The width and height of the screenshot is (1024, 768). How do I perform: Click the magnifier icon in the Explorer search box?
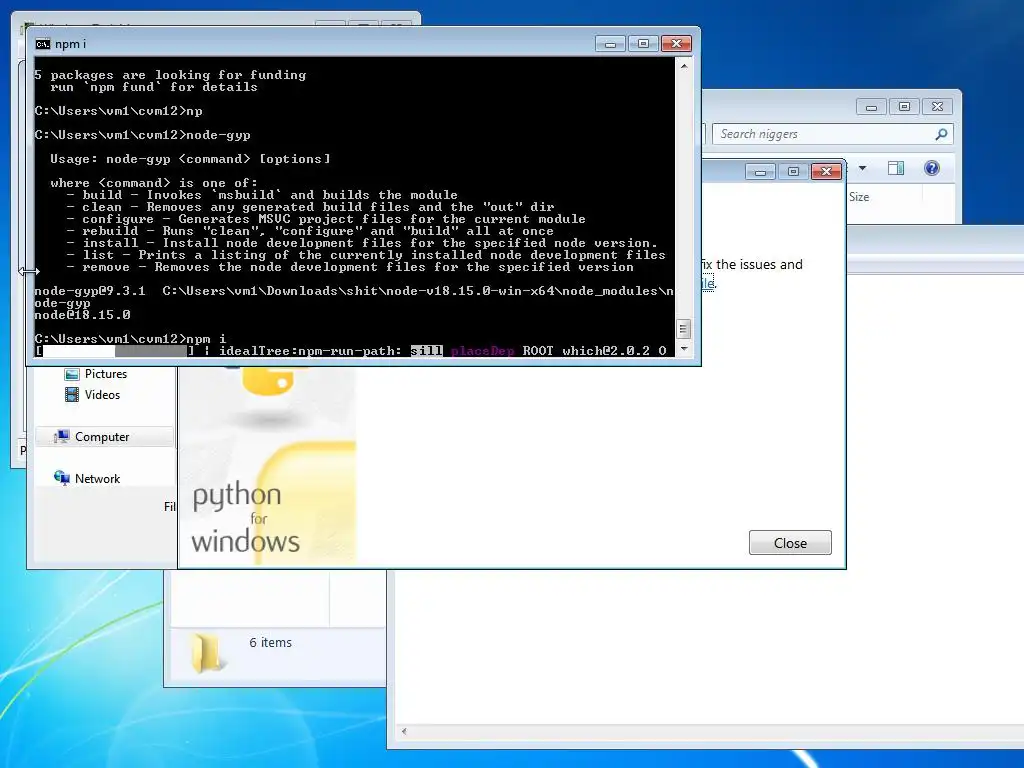[x=941, y=134]
